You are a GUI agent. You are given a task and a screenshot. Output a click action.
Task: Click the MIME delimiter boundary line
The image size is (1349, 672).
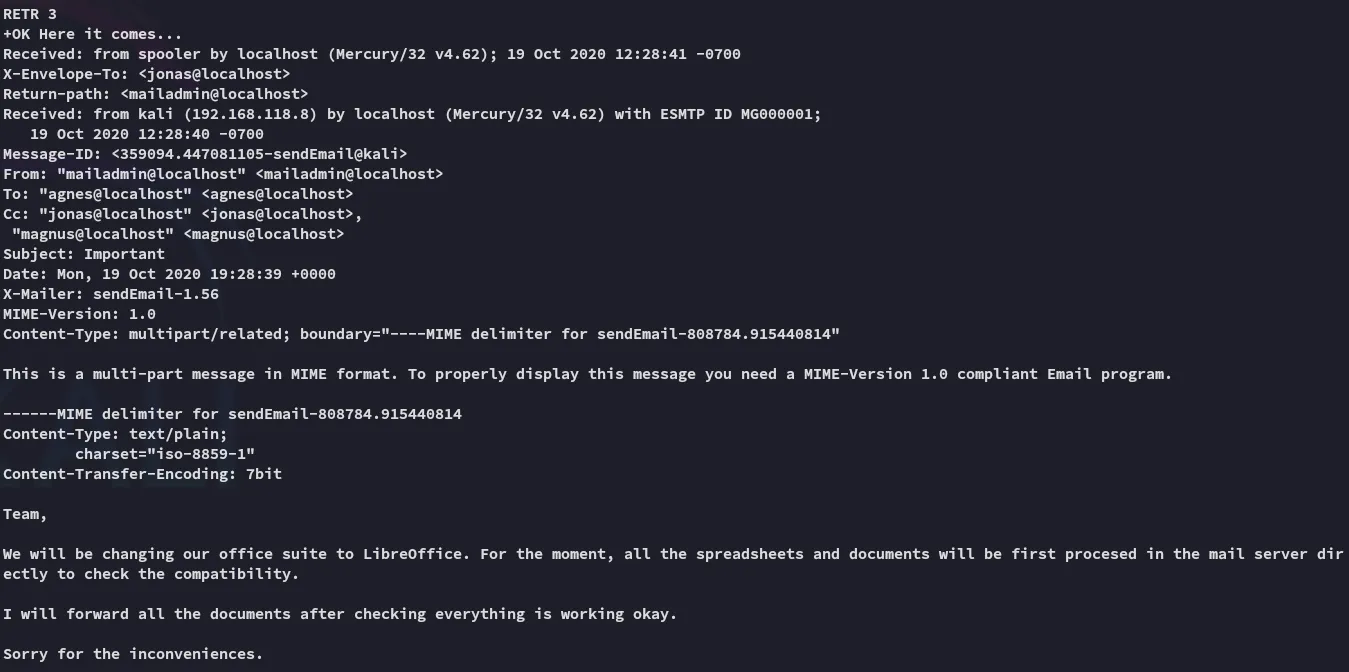coord(232,414)
